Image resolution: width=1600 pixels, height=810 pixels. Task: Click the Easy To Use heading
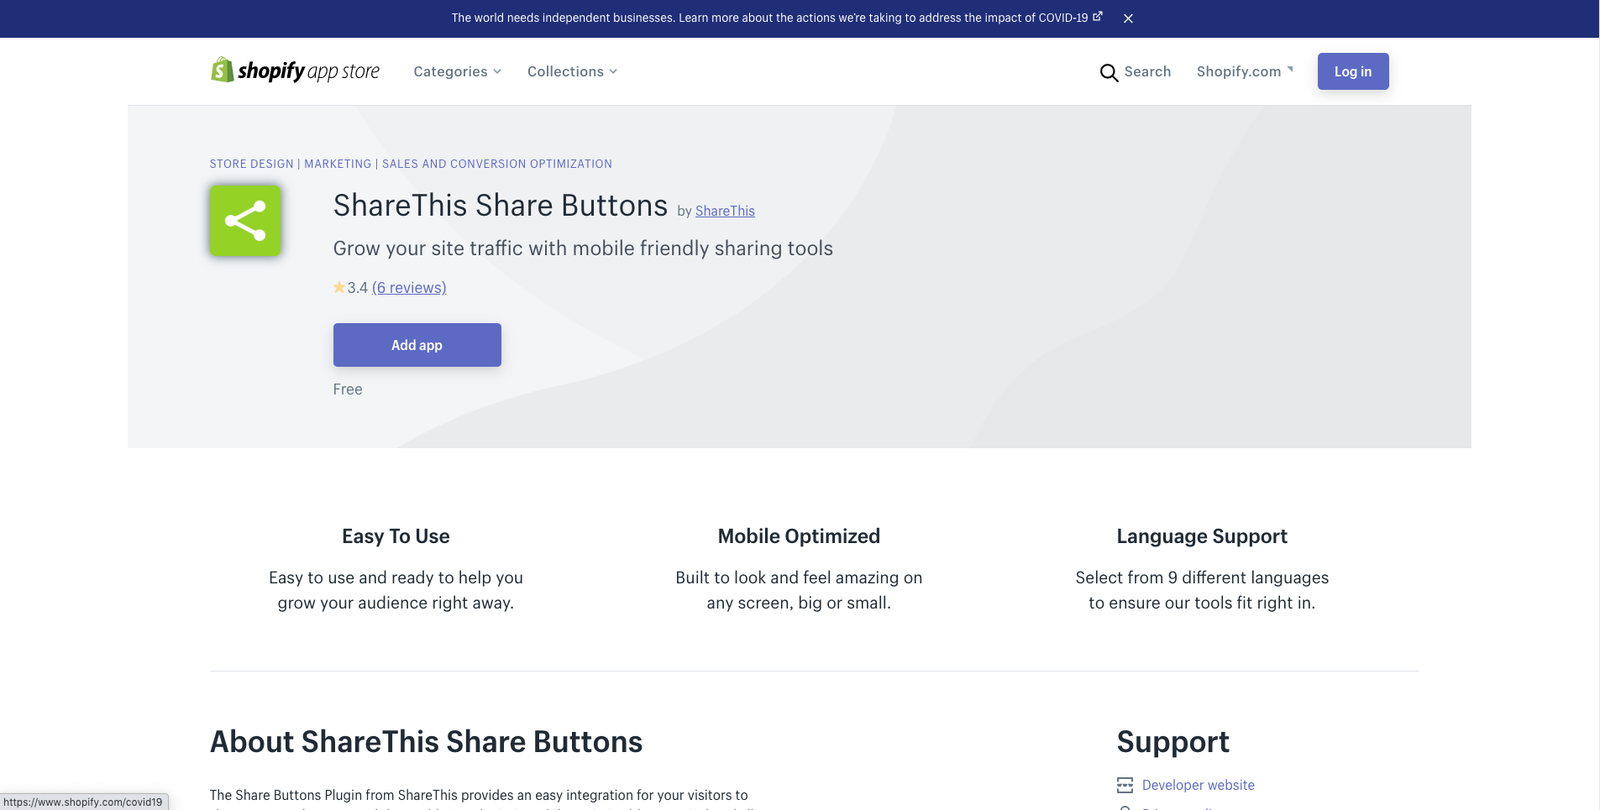coord(396,536)
